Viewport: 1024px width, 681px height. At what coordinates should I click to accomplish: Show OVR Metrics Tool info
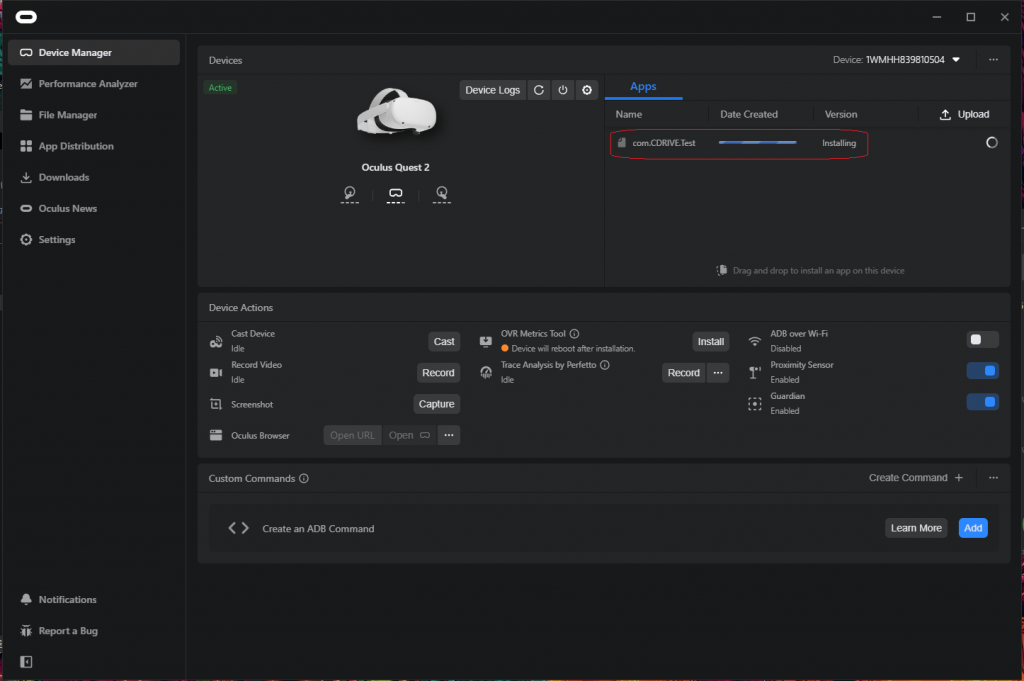(574, 334)
